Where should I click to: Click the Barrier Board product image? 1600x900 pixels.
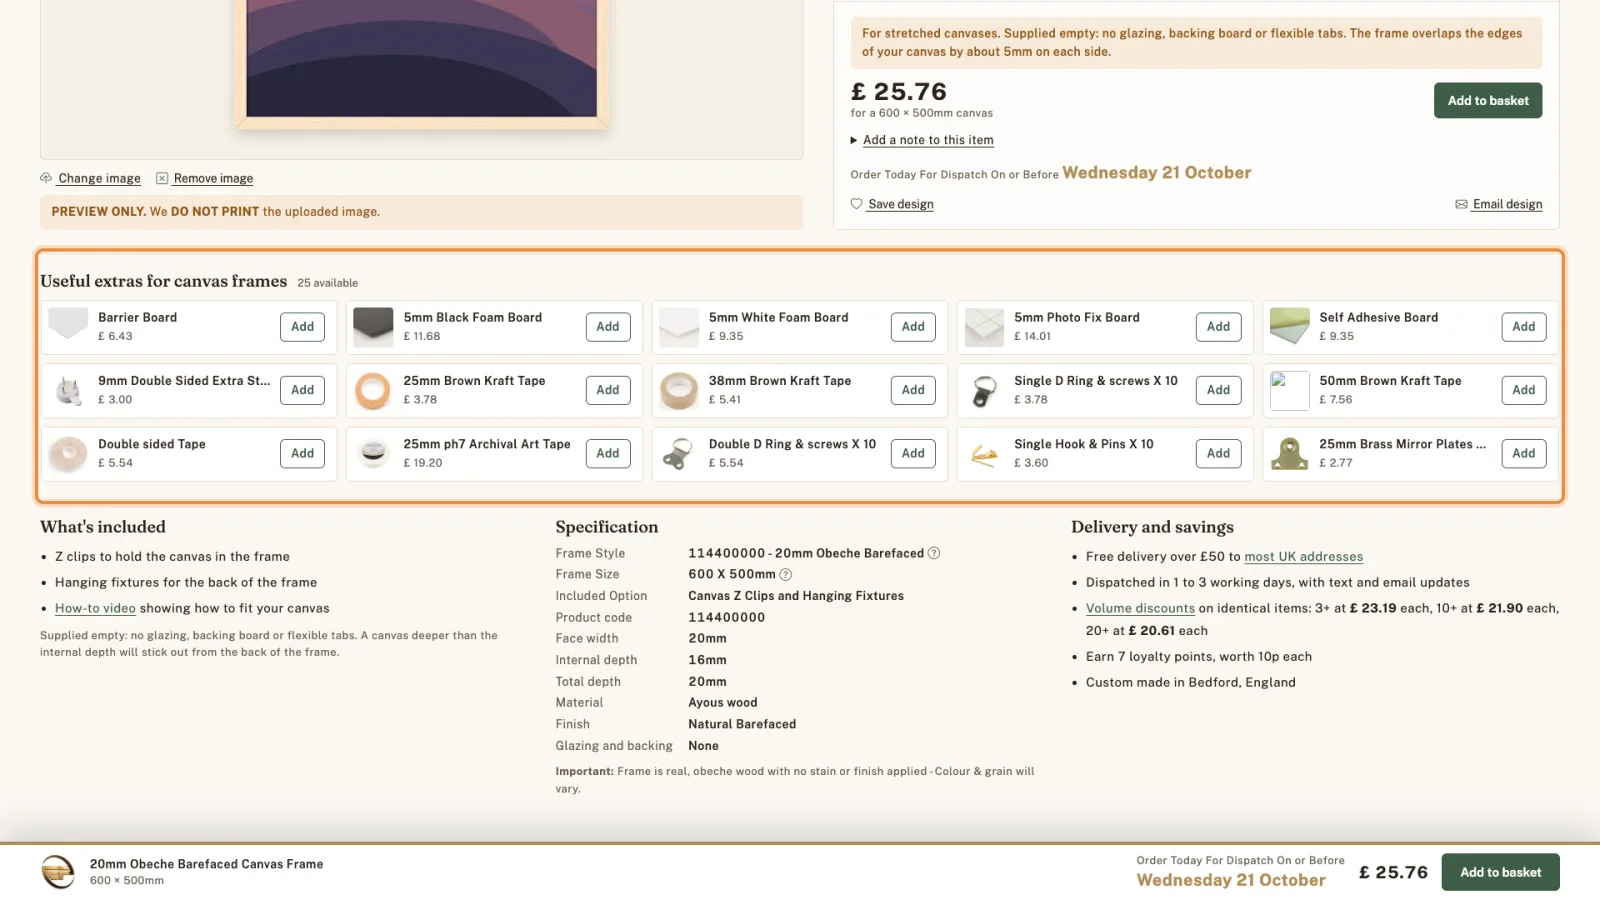pyautogui.click(x=68, y=326)
